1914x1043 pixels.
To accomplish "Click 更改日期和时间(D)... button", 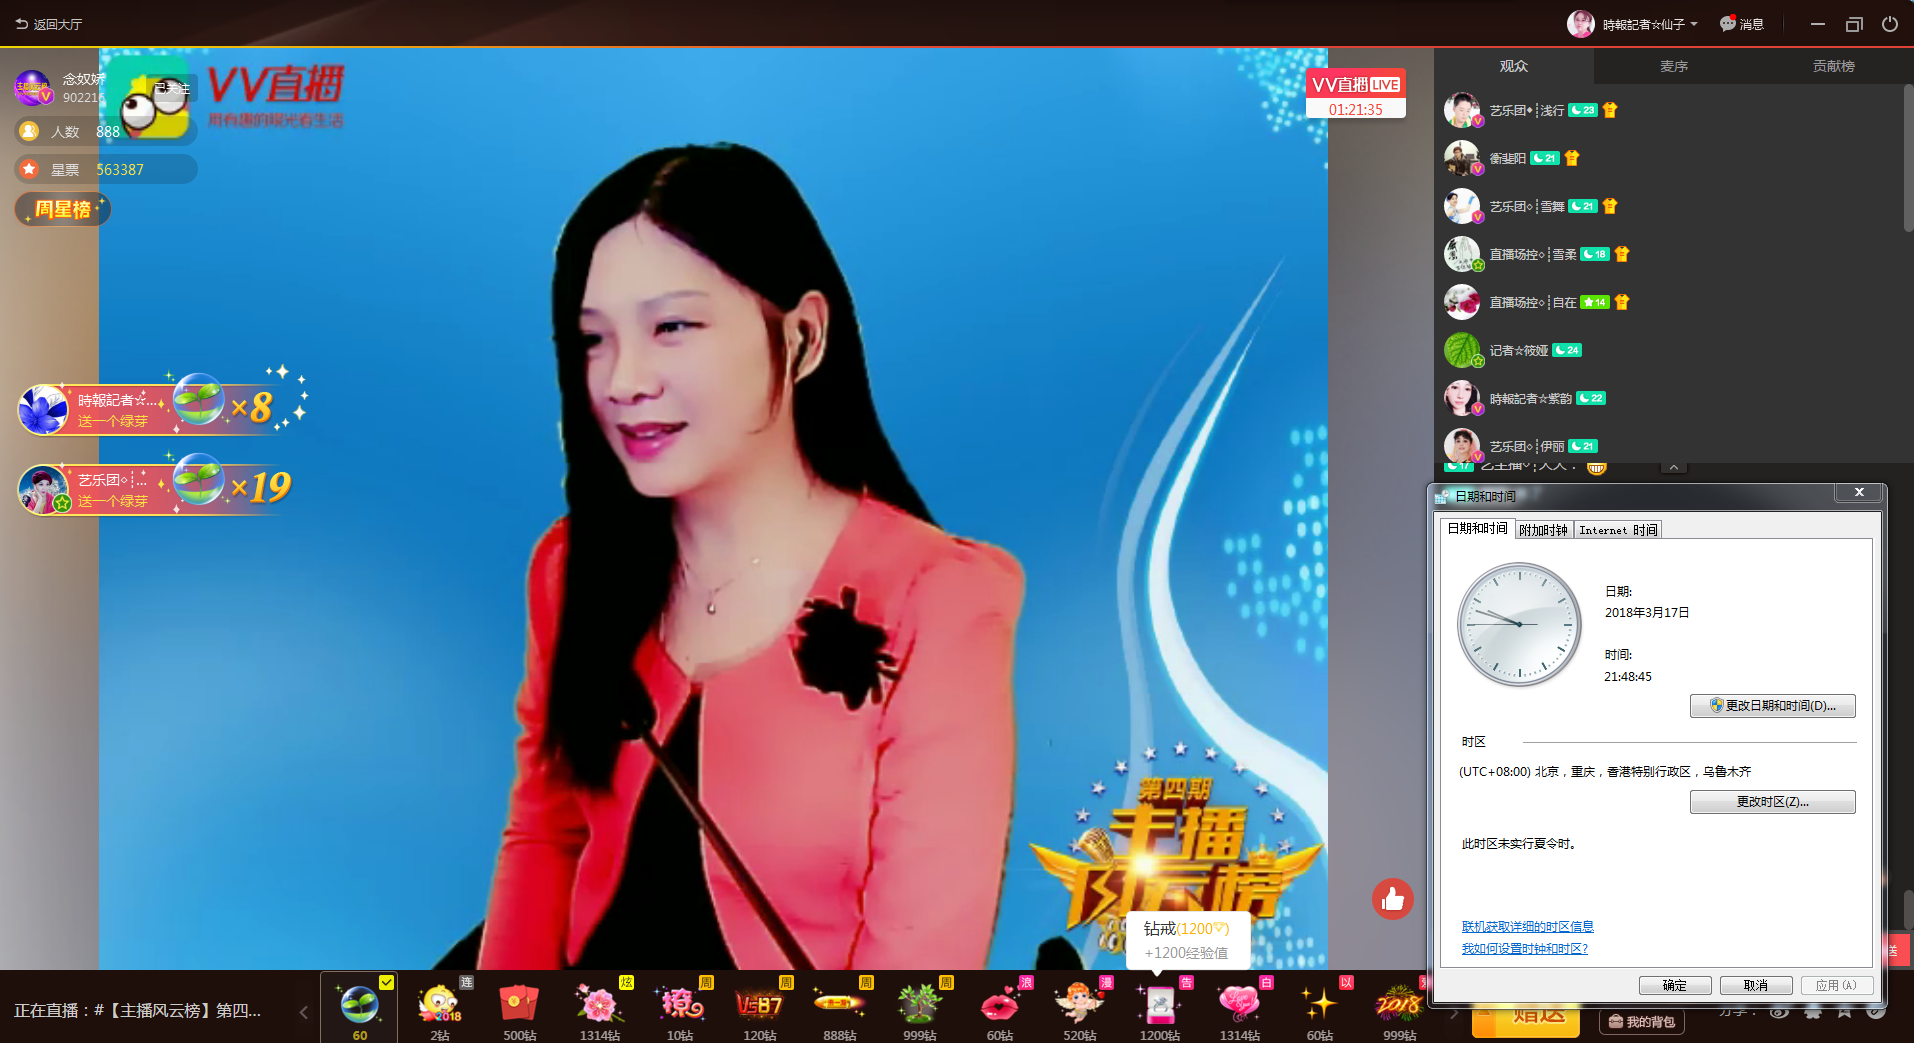I will tap(1772, 706).
